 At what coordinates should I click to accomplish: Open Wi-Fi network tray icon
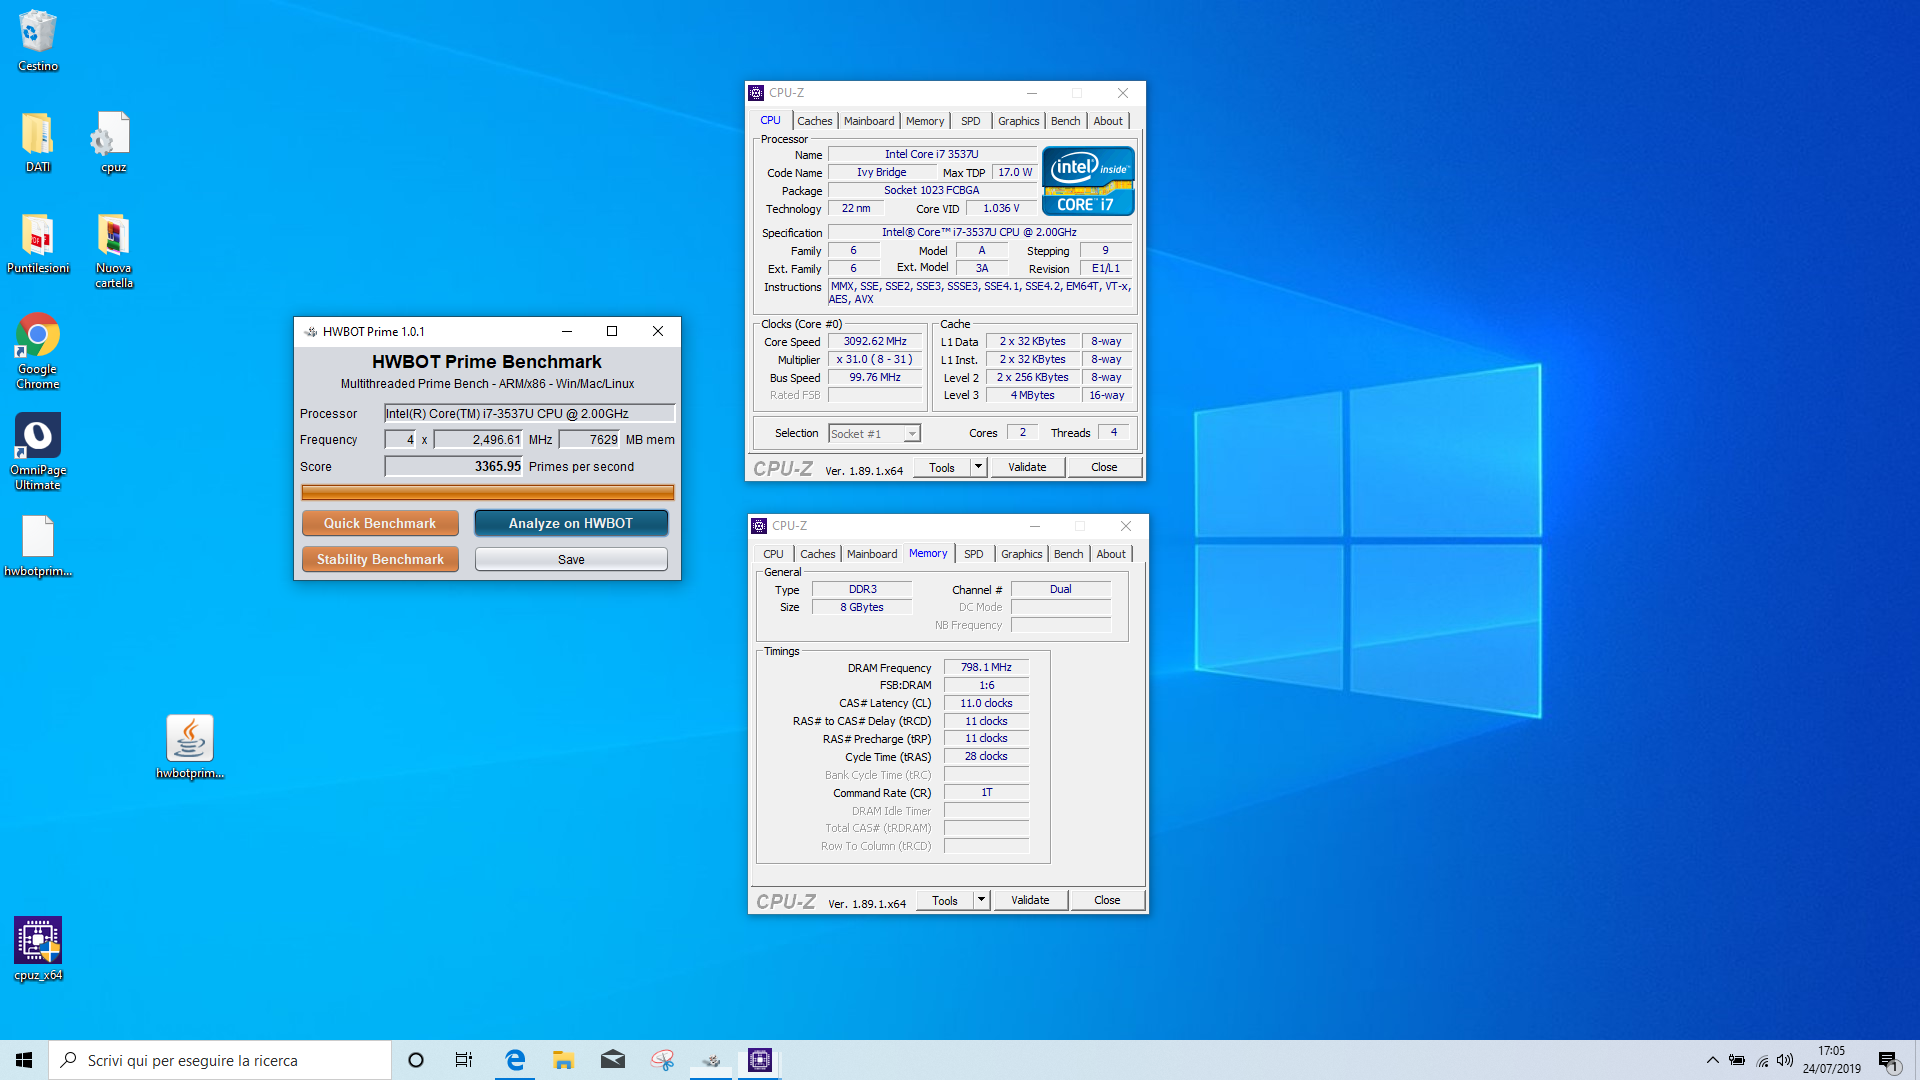click(1761, 1060)
